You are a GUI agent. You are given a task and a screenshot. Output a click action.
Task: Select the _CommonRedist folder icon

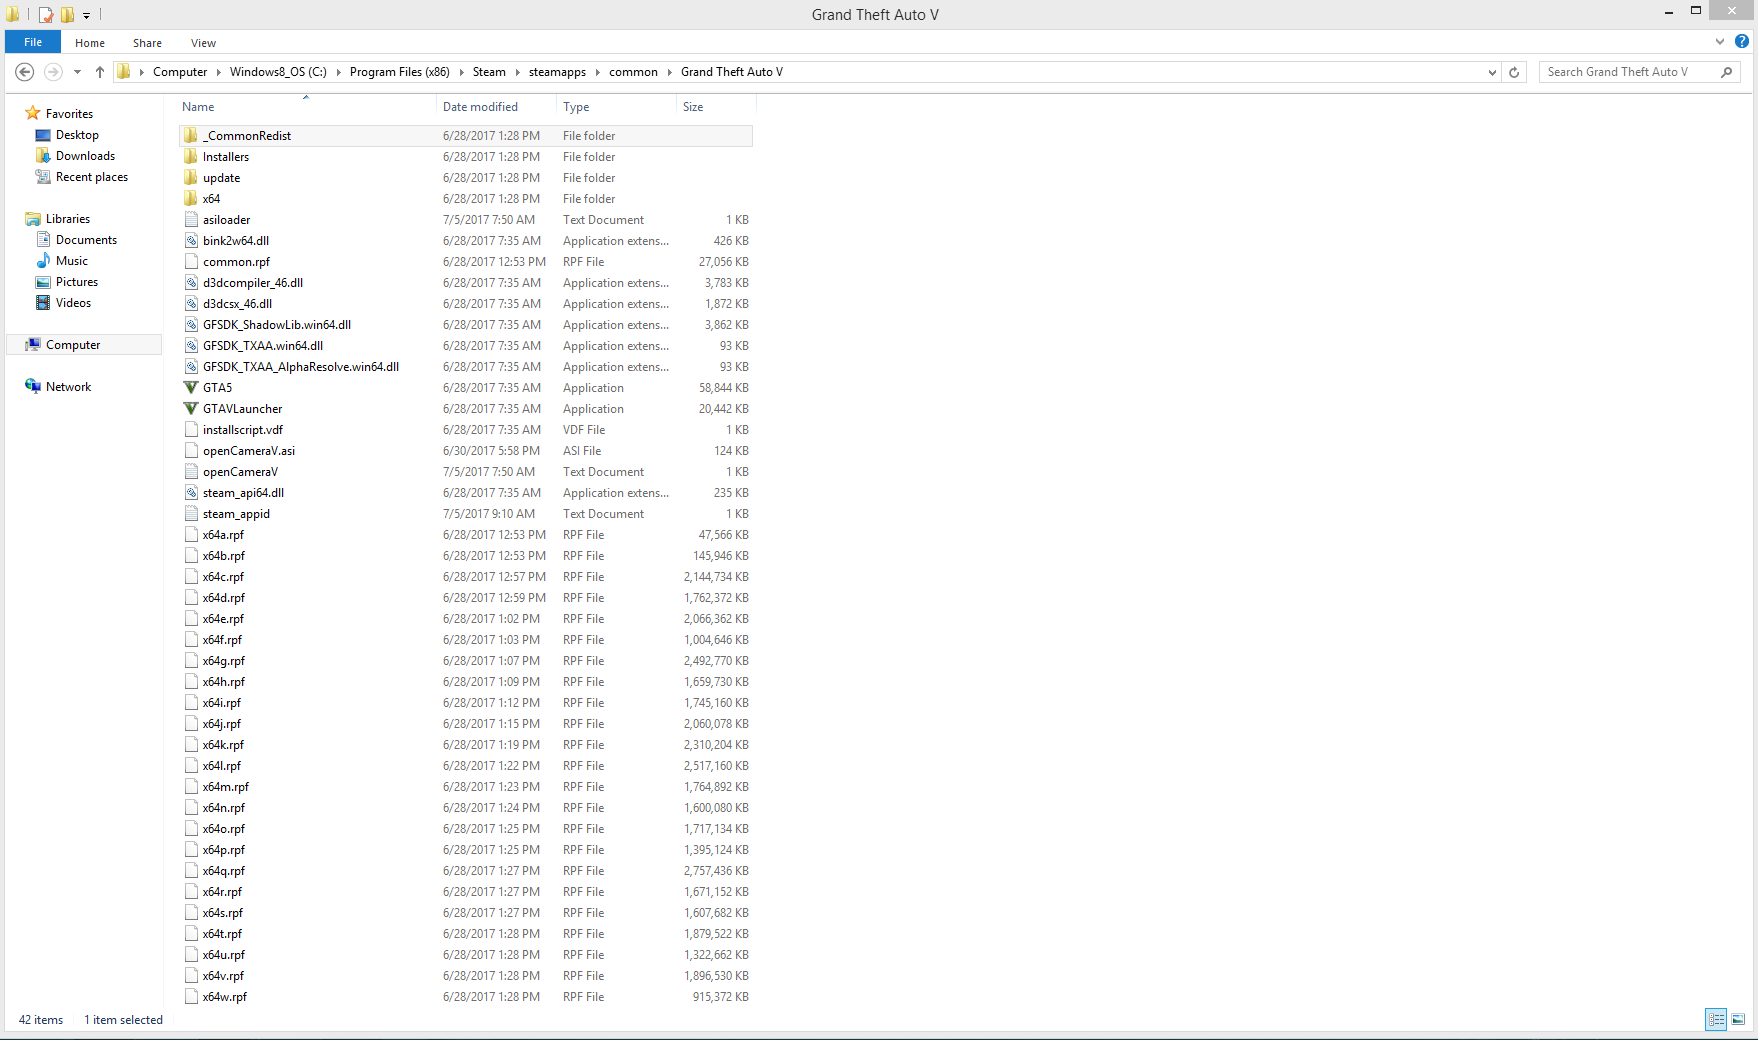click(191, 136)
